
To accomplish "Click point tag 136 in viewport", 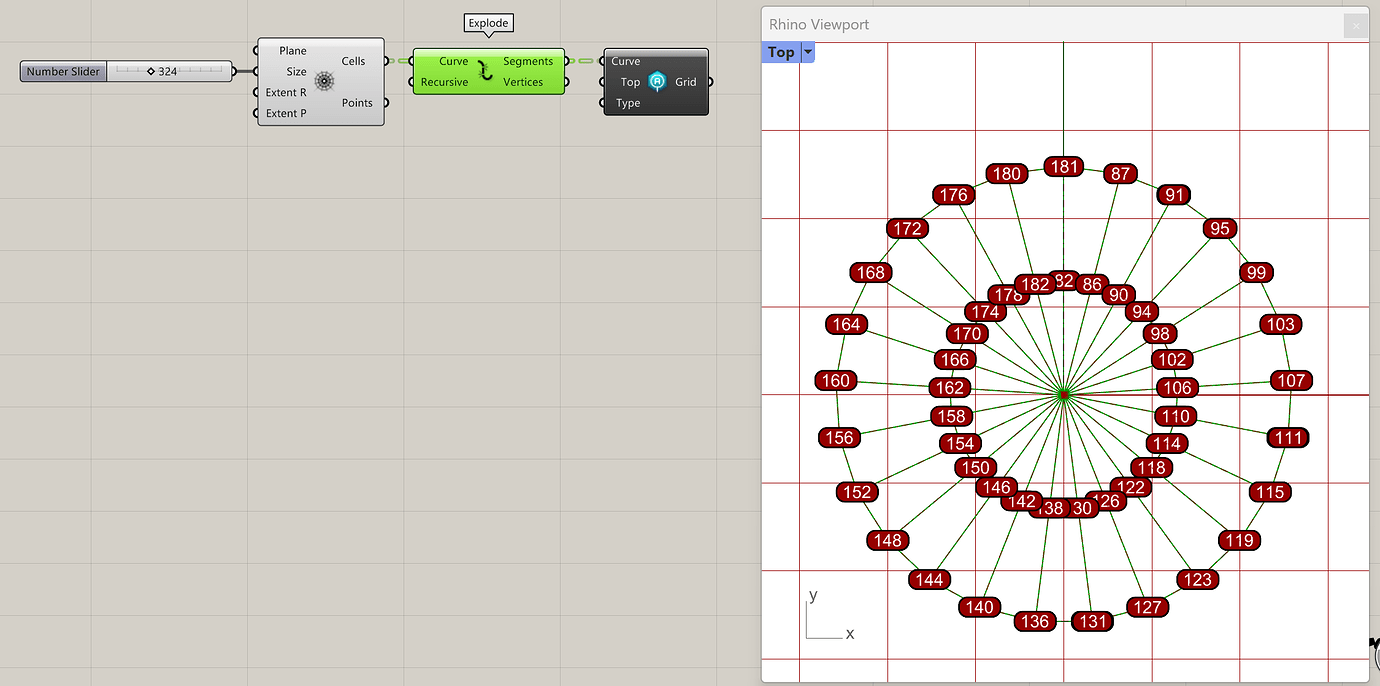I will pyautogui.click(x=1034, y=622).
